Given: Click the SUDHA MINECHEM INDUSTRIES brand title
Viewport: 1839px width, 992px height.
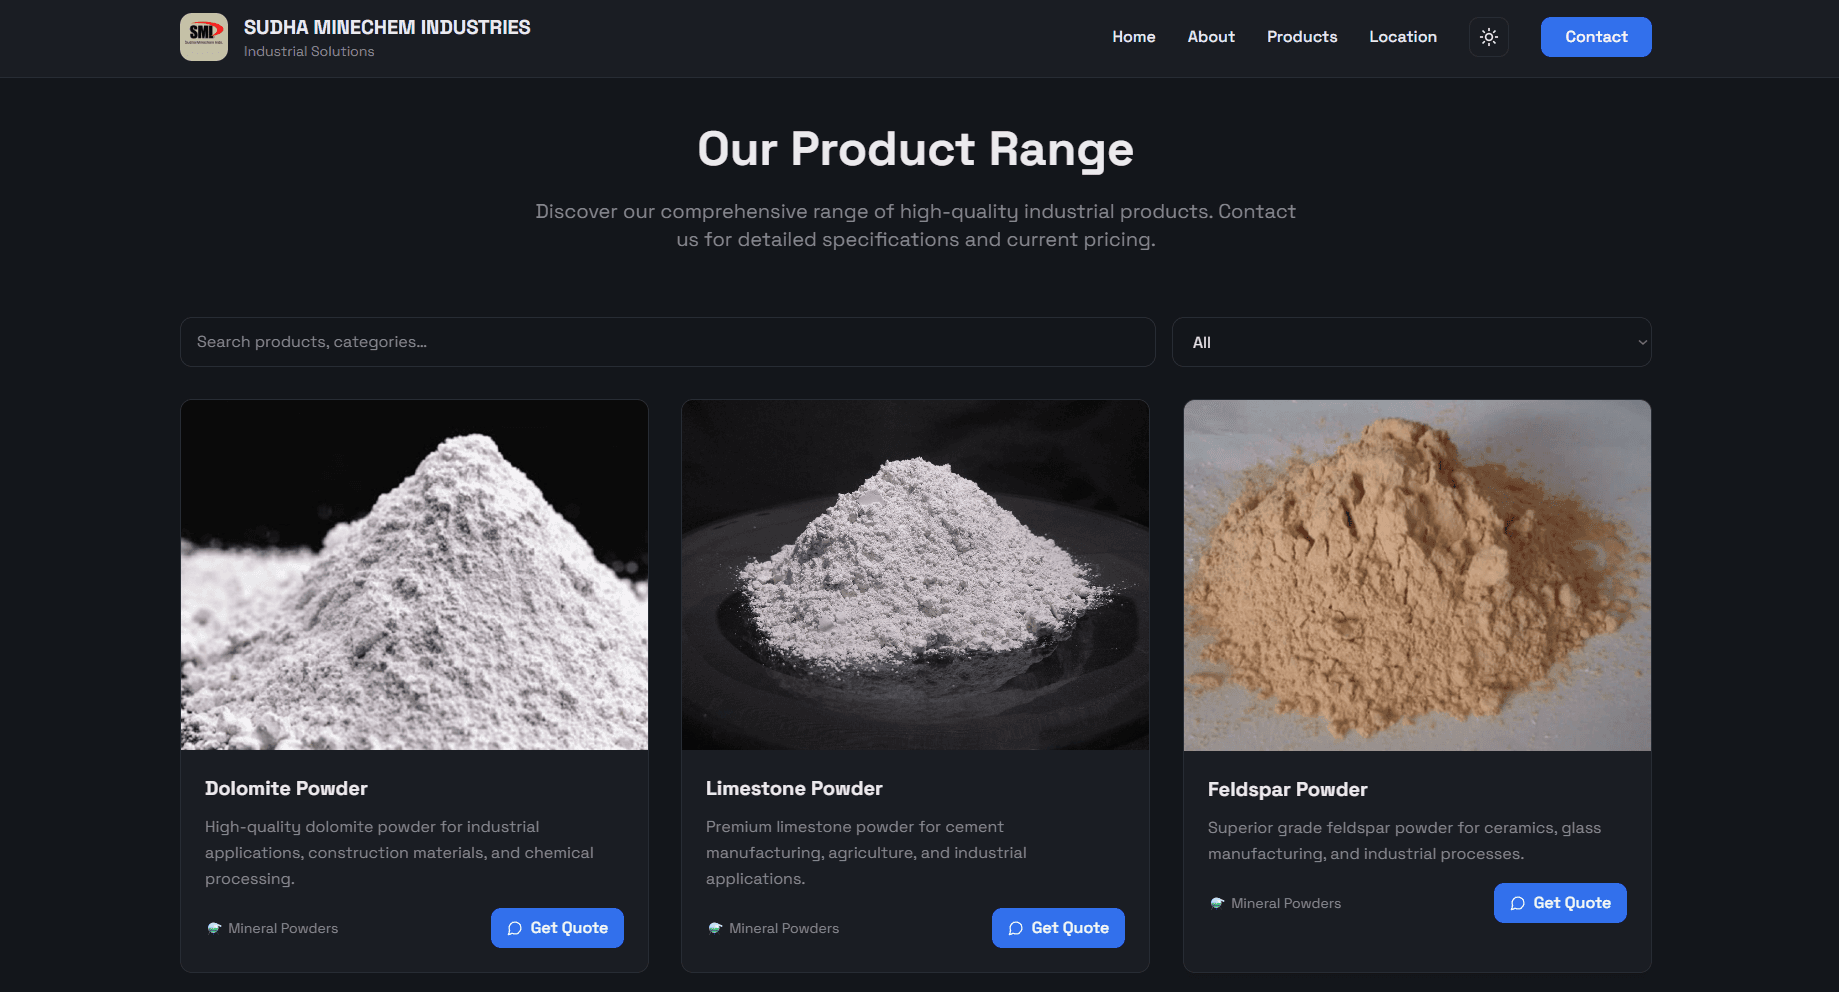Looking at the screenshot, I should (387, 27).
